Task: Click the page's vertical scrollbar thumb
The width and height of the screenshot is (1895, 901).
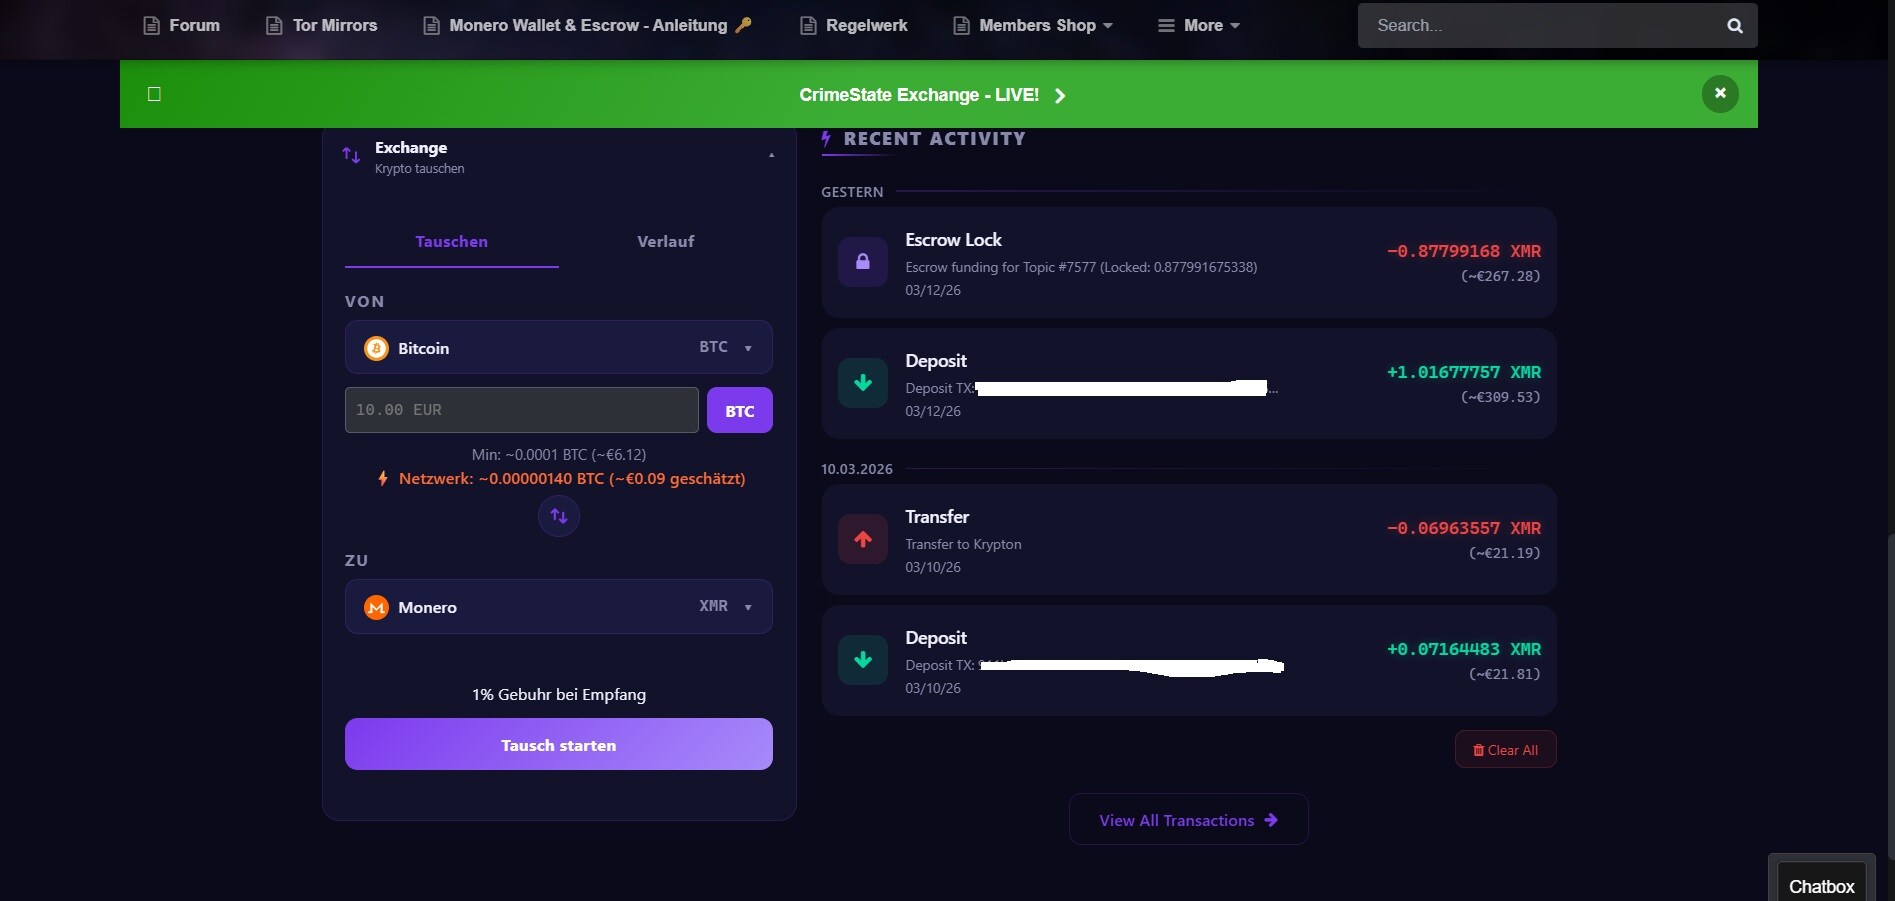Action: pyautogui.click(x=1890, y=695)
